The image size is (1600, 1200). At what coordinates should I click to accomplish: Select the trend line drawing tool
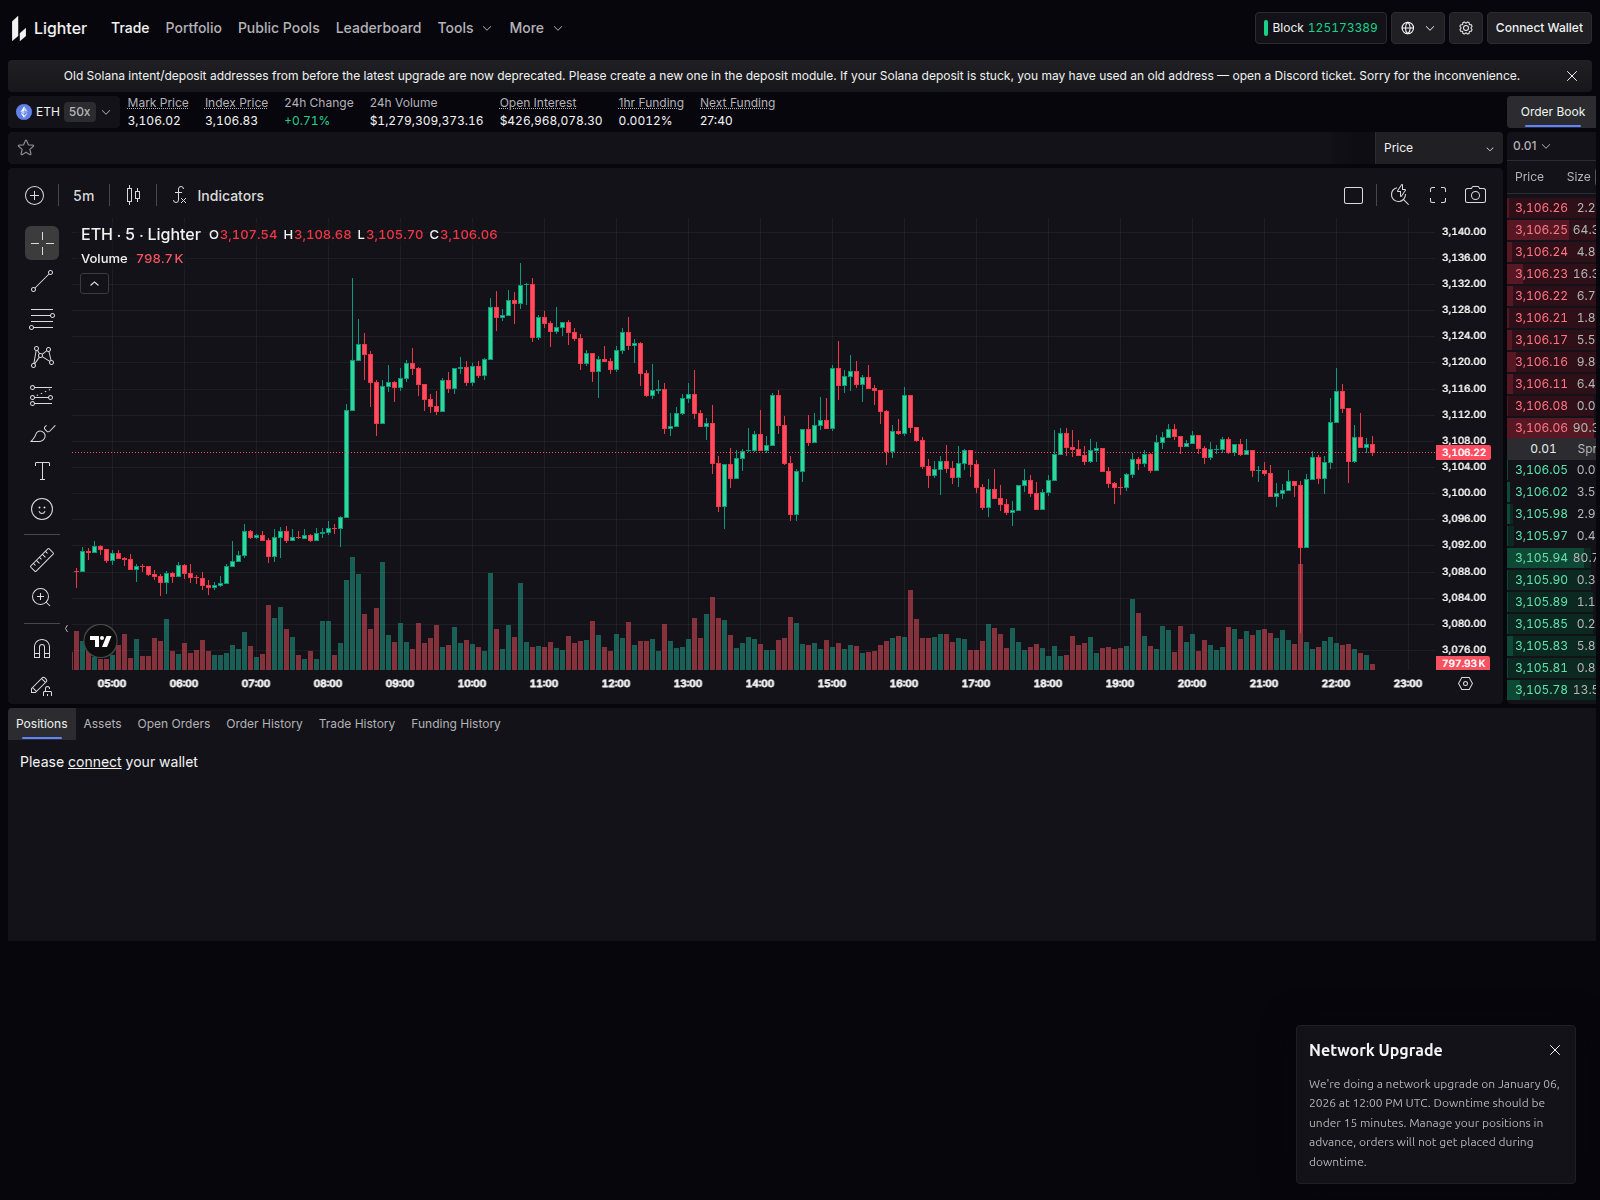[42, 282]
